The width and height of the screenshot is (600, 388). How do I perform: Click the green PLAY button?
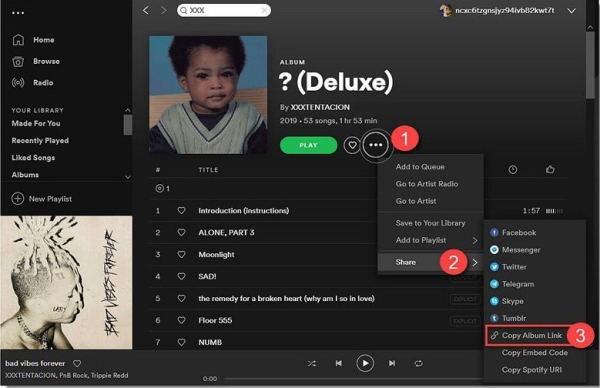click(x=308, y=145)
